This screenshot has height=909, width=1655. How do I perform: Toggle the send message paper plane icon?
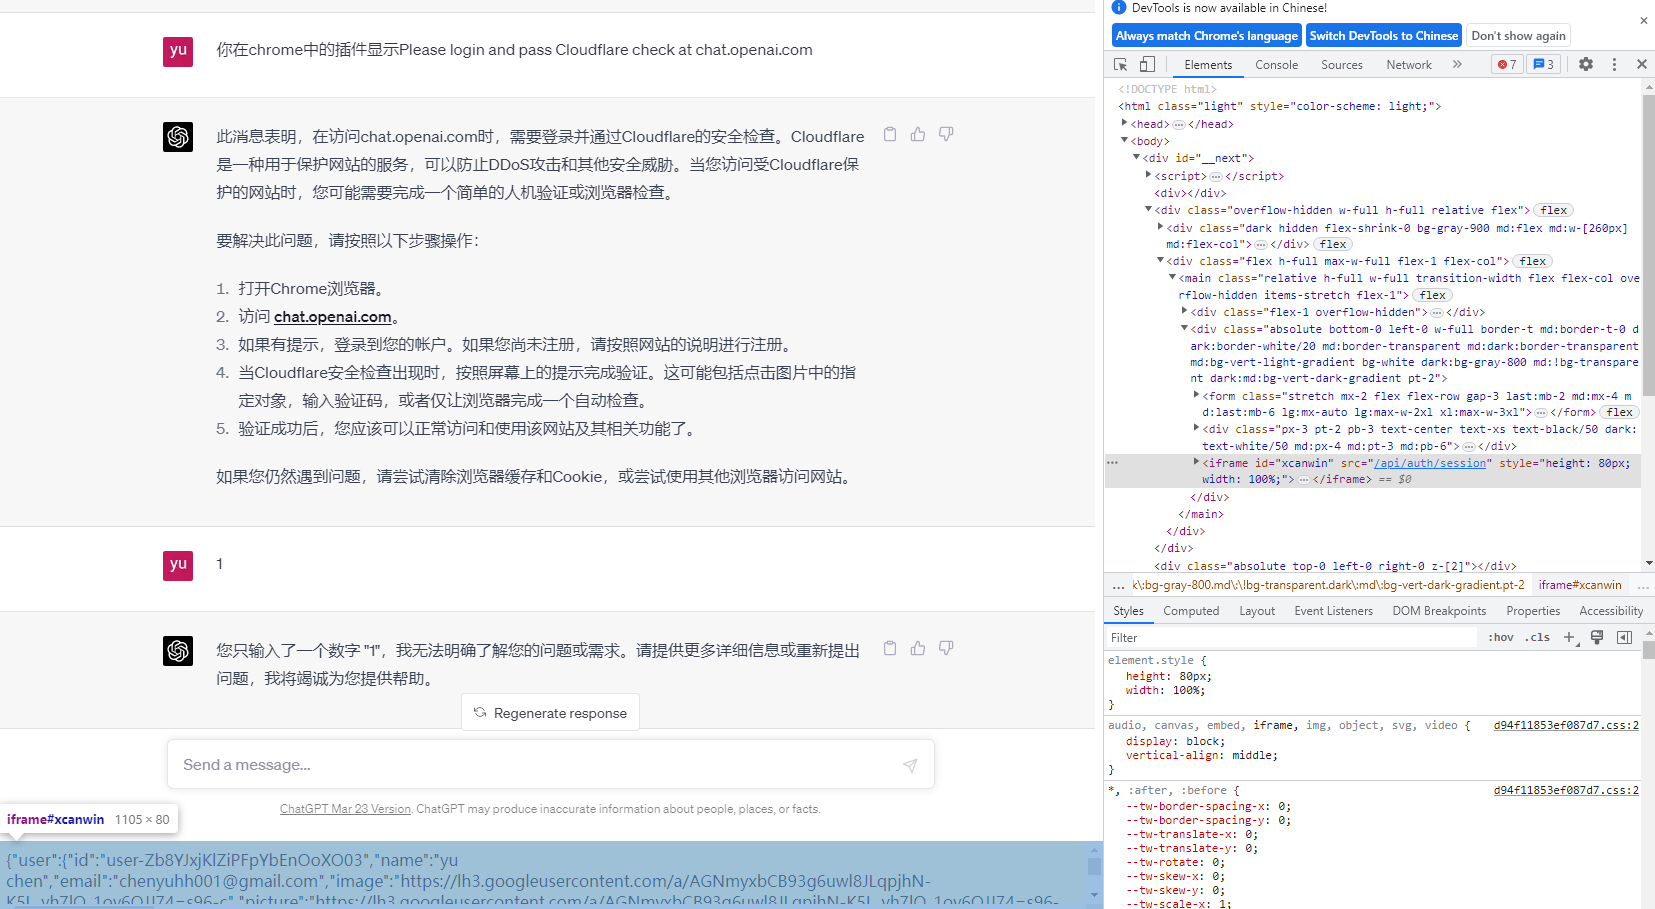coord(909,764)
